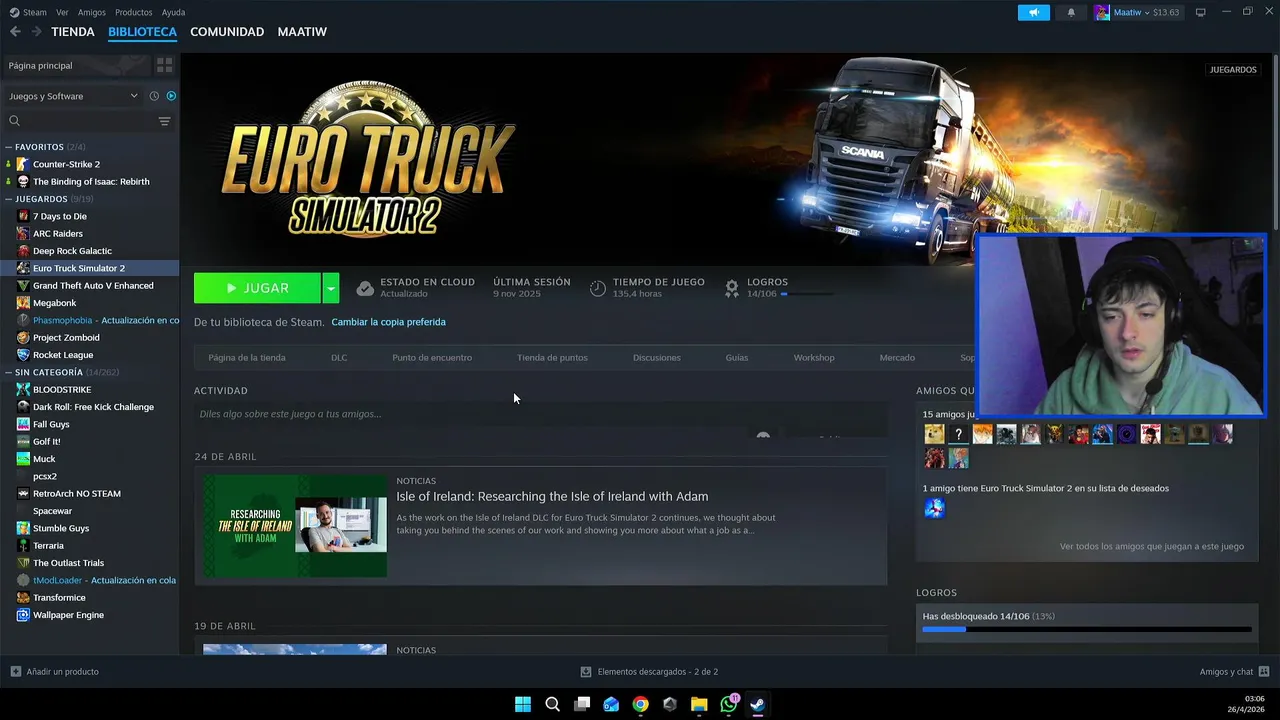Open File Explorer from taskbar

[x=699, y=704]
